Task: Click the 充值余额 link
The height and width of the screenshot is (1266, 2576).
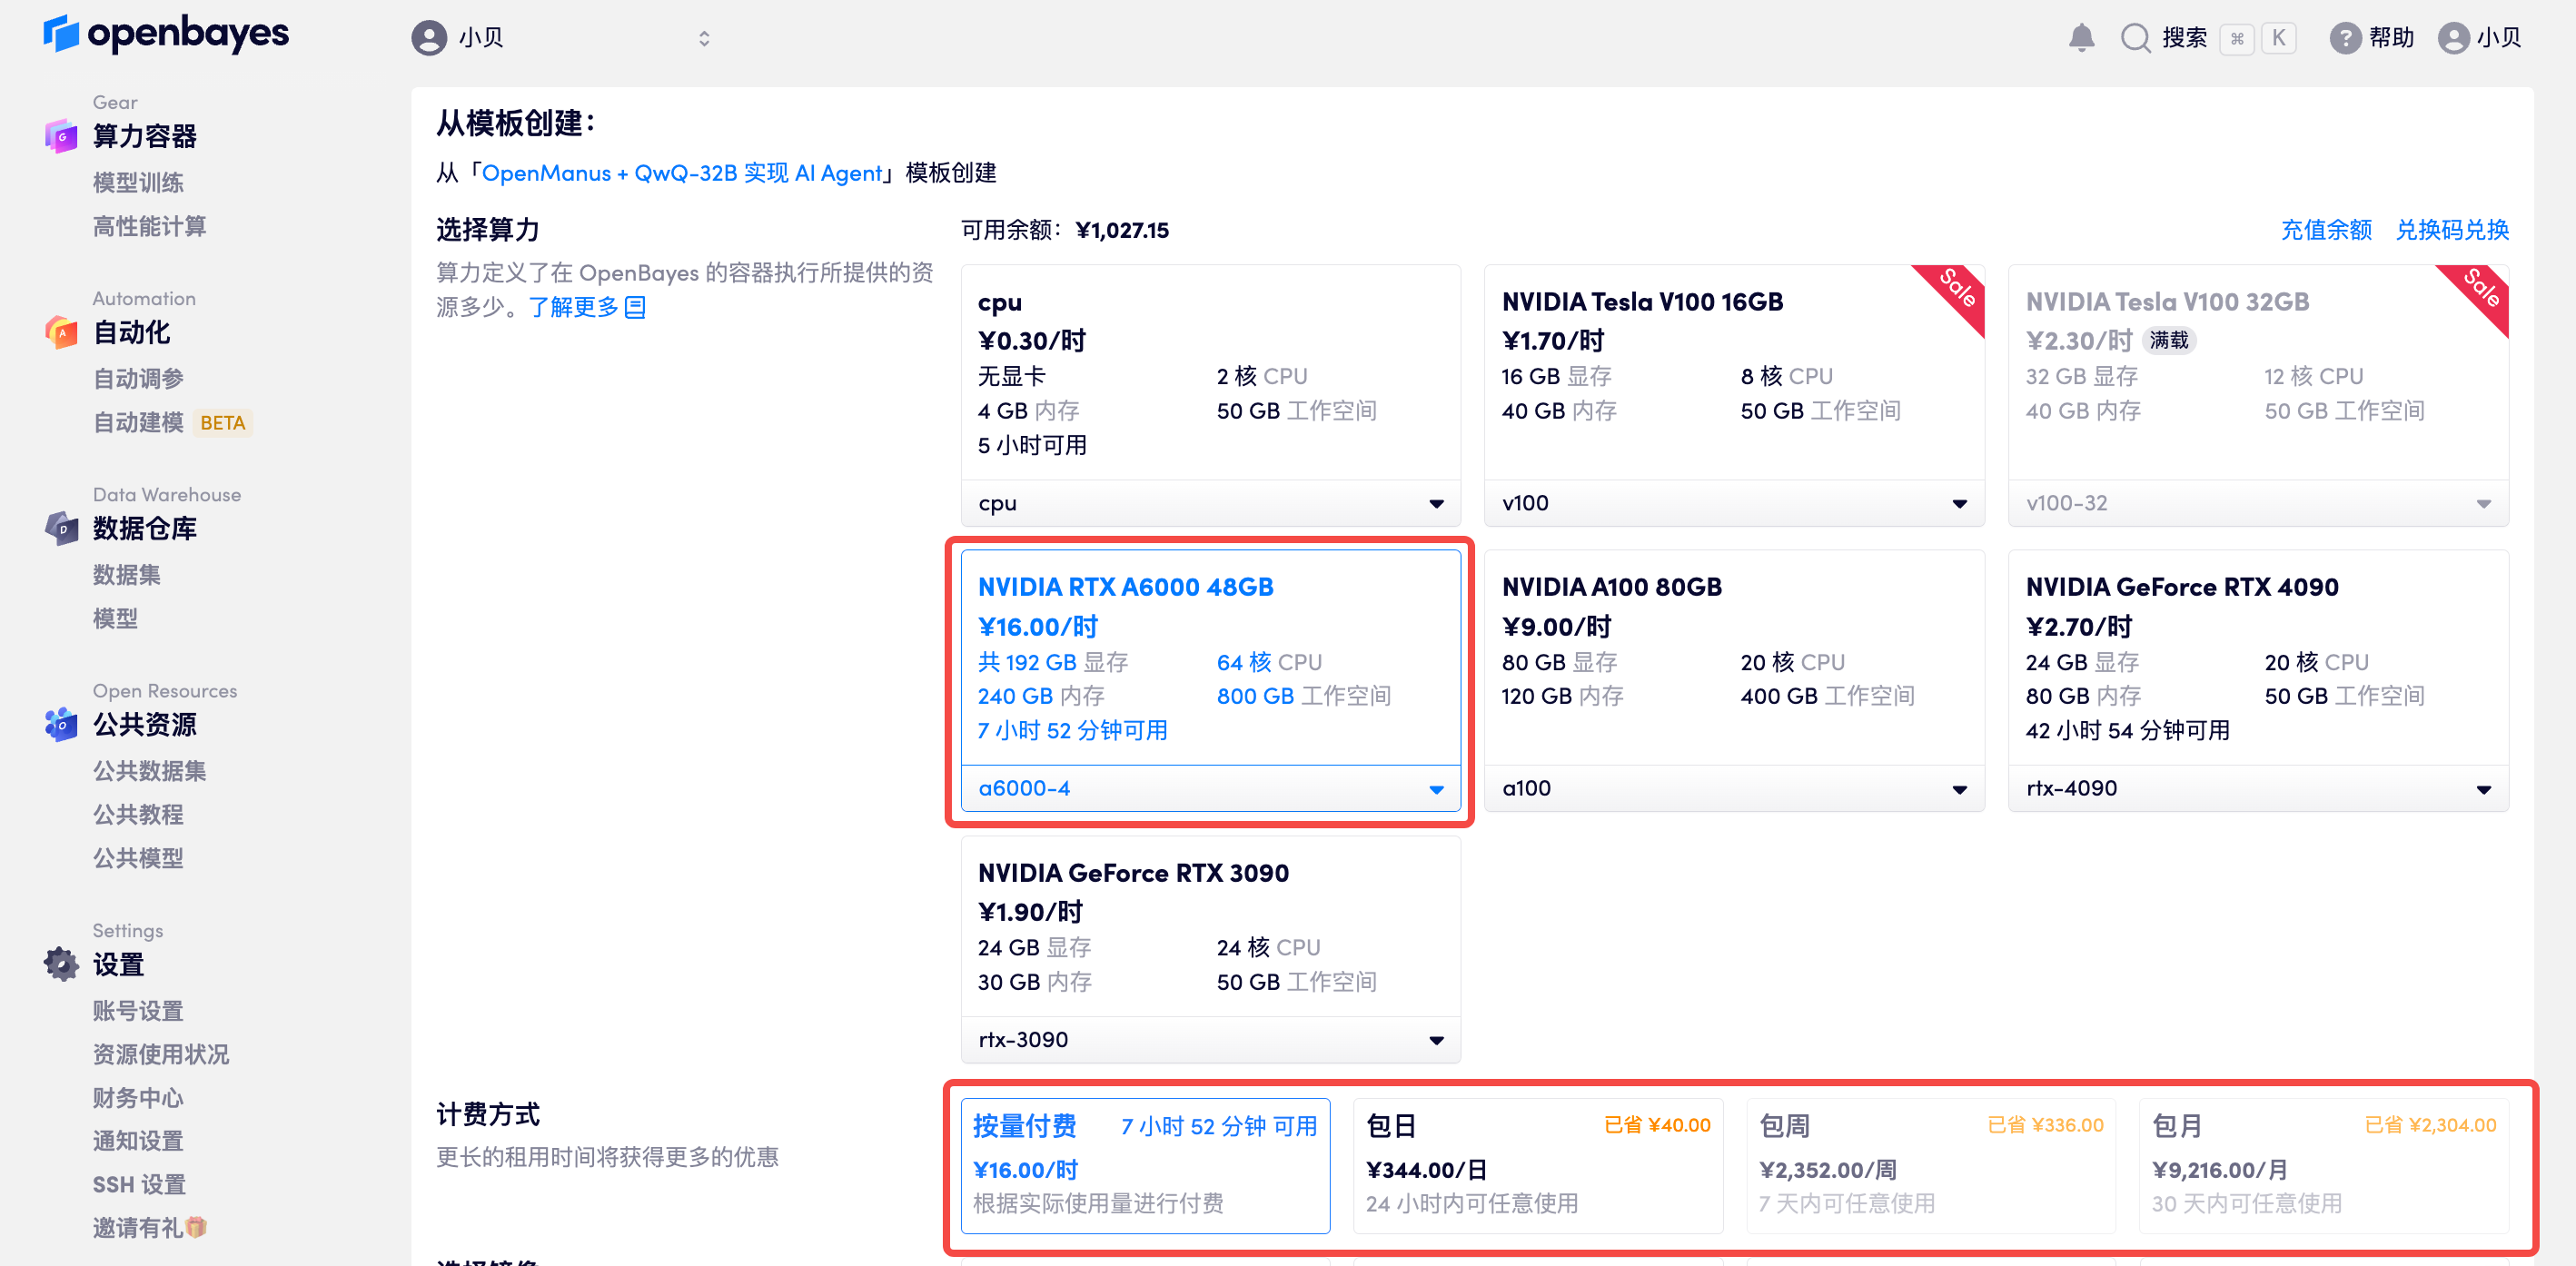Action: [x=2325, y=230]
